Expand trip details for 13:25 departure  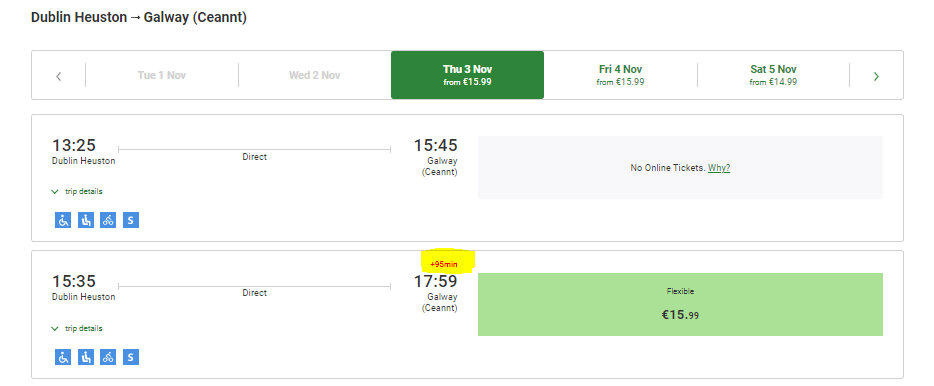click(77, 192)
